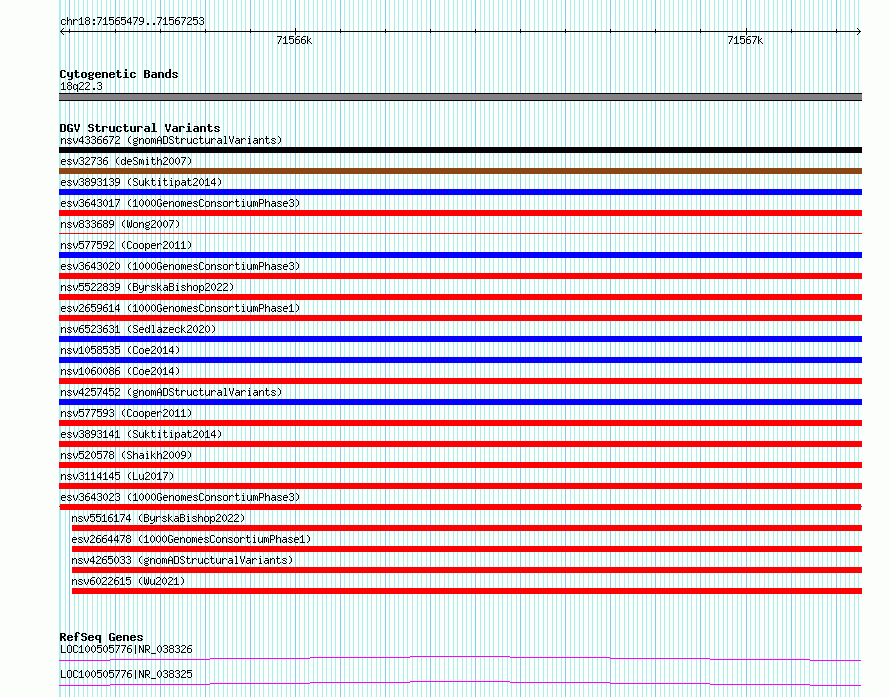
Task: Click nsv5522839 ByrskaBishop2022 label
Action: click(x=147, y=287)
